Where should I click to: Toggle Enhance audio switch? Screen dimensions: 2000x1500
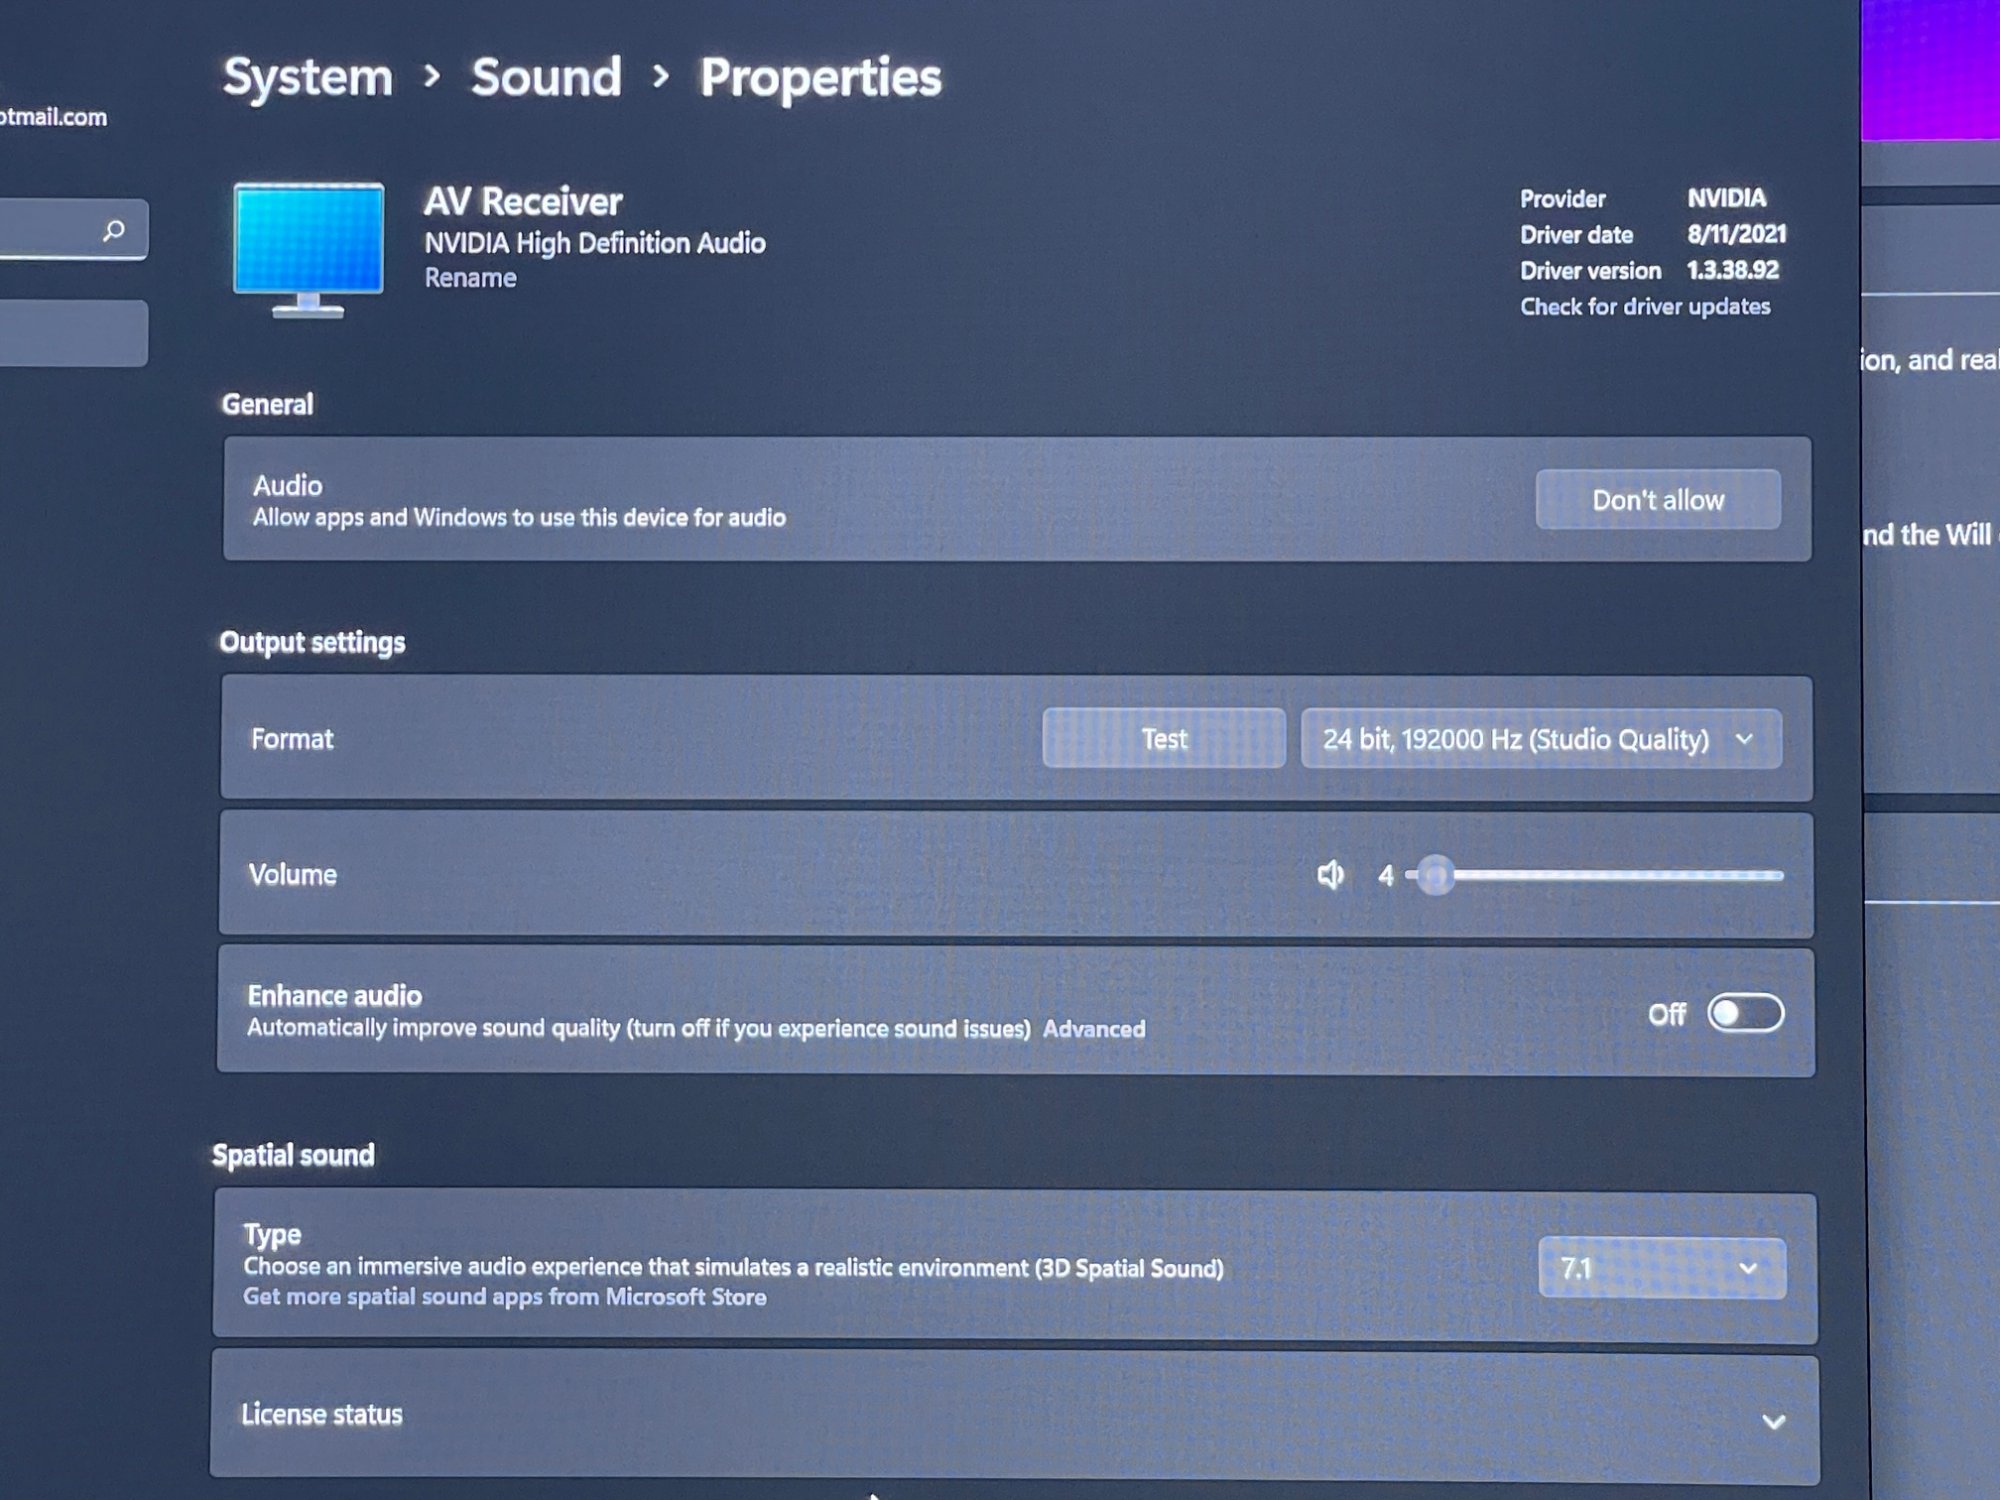click(x=1745, y=1013)
